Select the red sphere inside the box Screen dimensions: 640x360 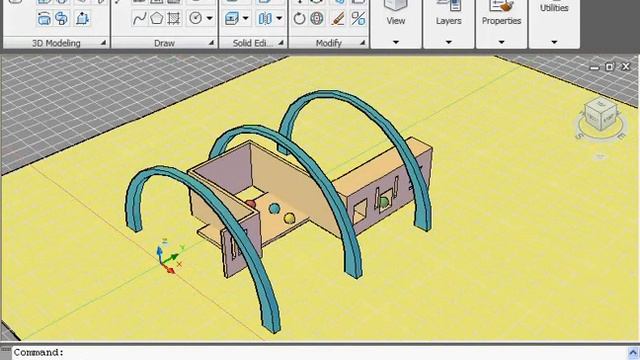point(250,204)
